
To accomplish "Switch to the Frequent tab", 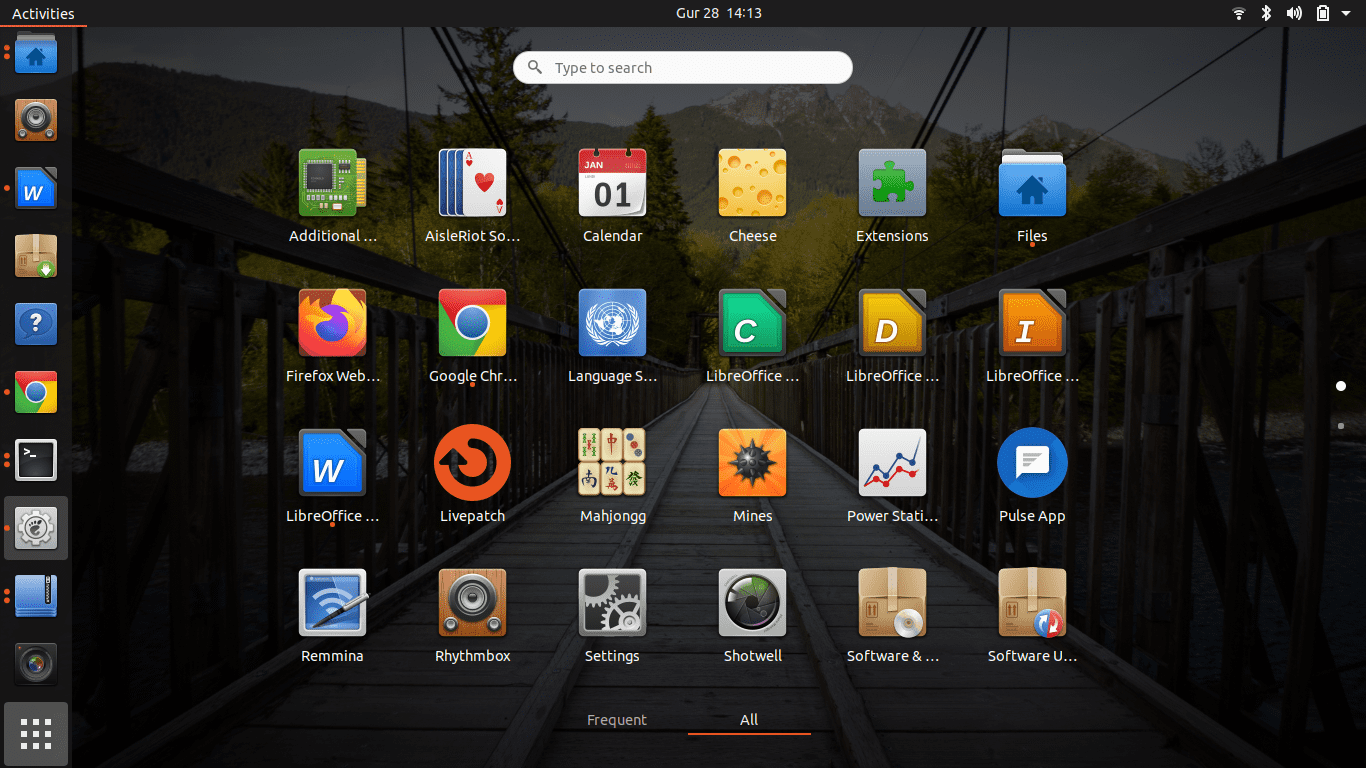I will (x=617, y=720).
